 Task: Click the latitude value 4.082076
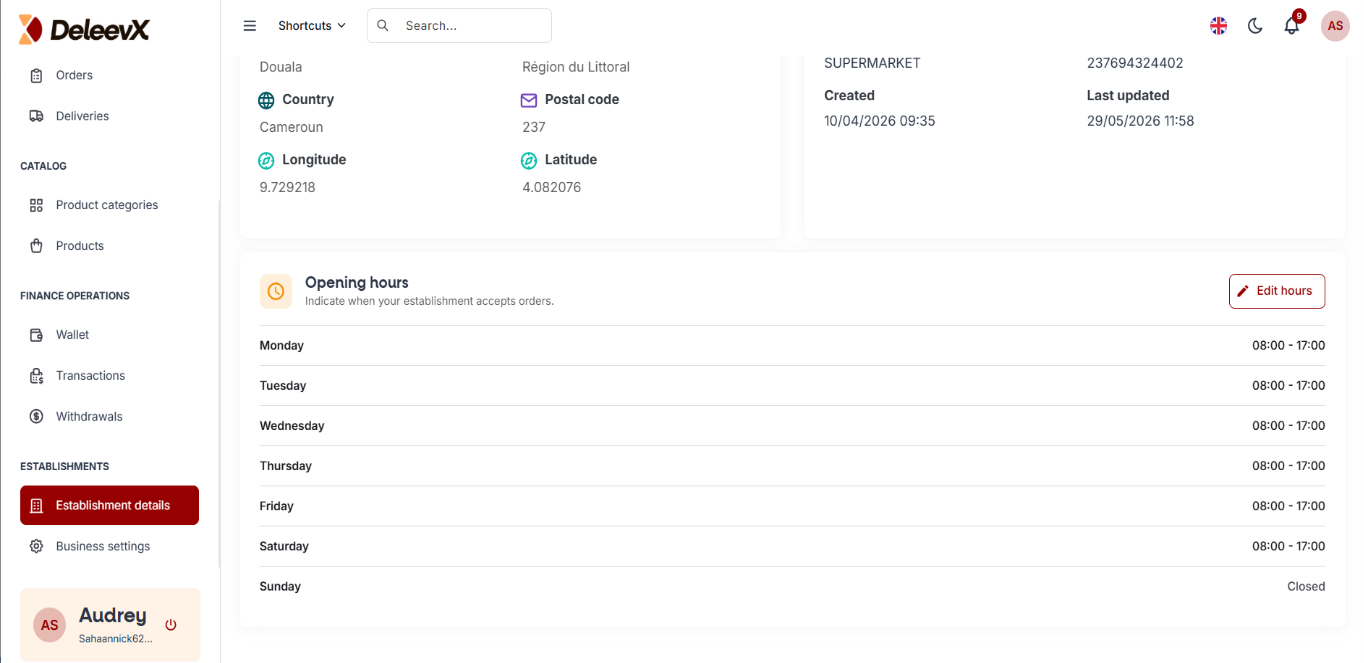coord(552,187)
